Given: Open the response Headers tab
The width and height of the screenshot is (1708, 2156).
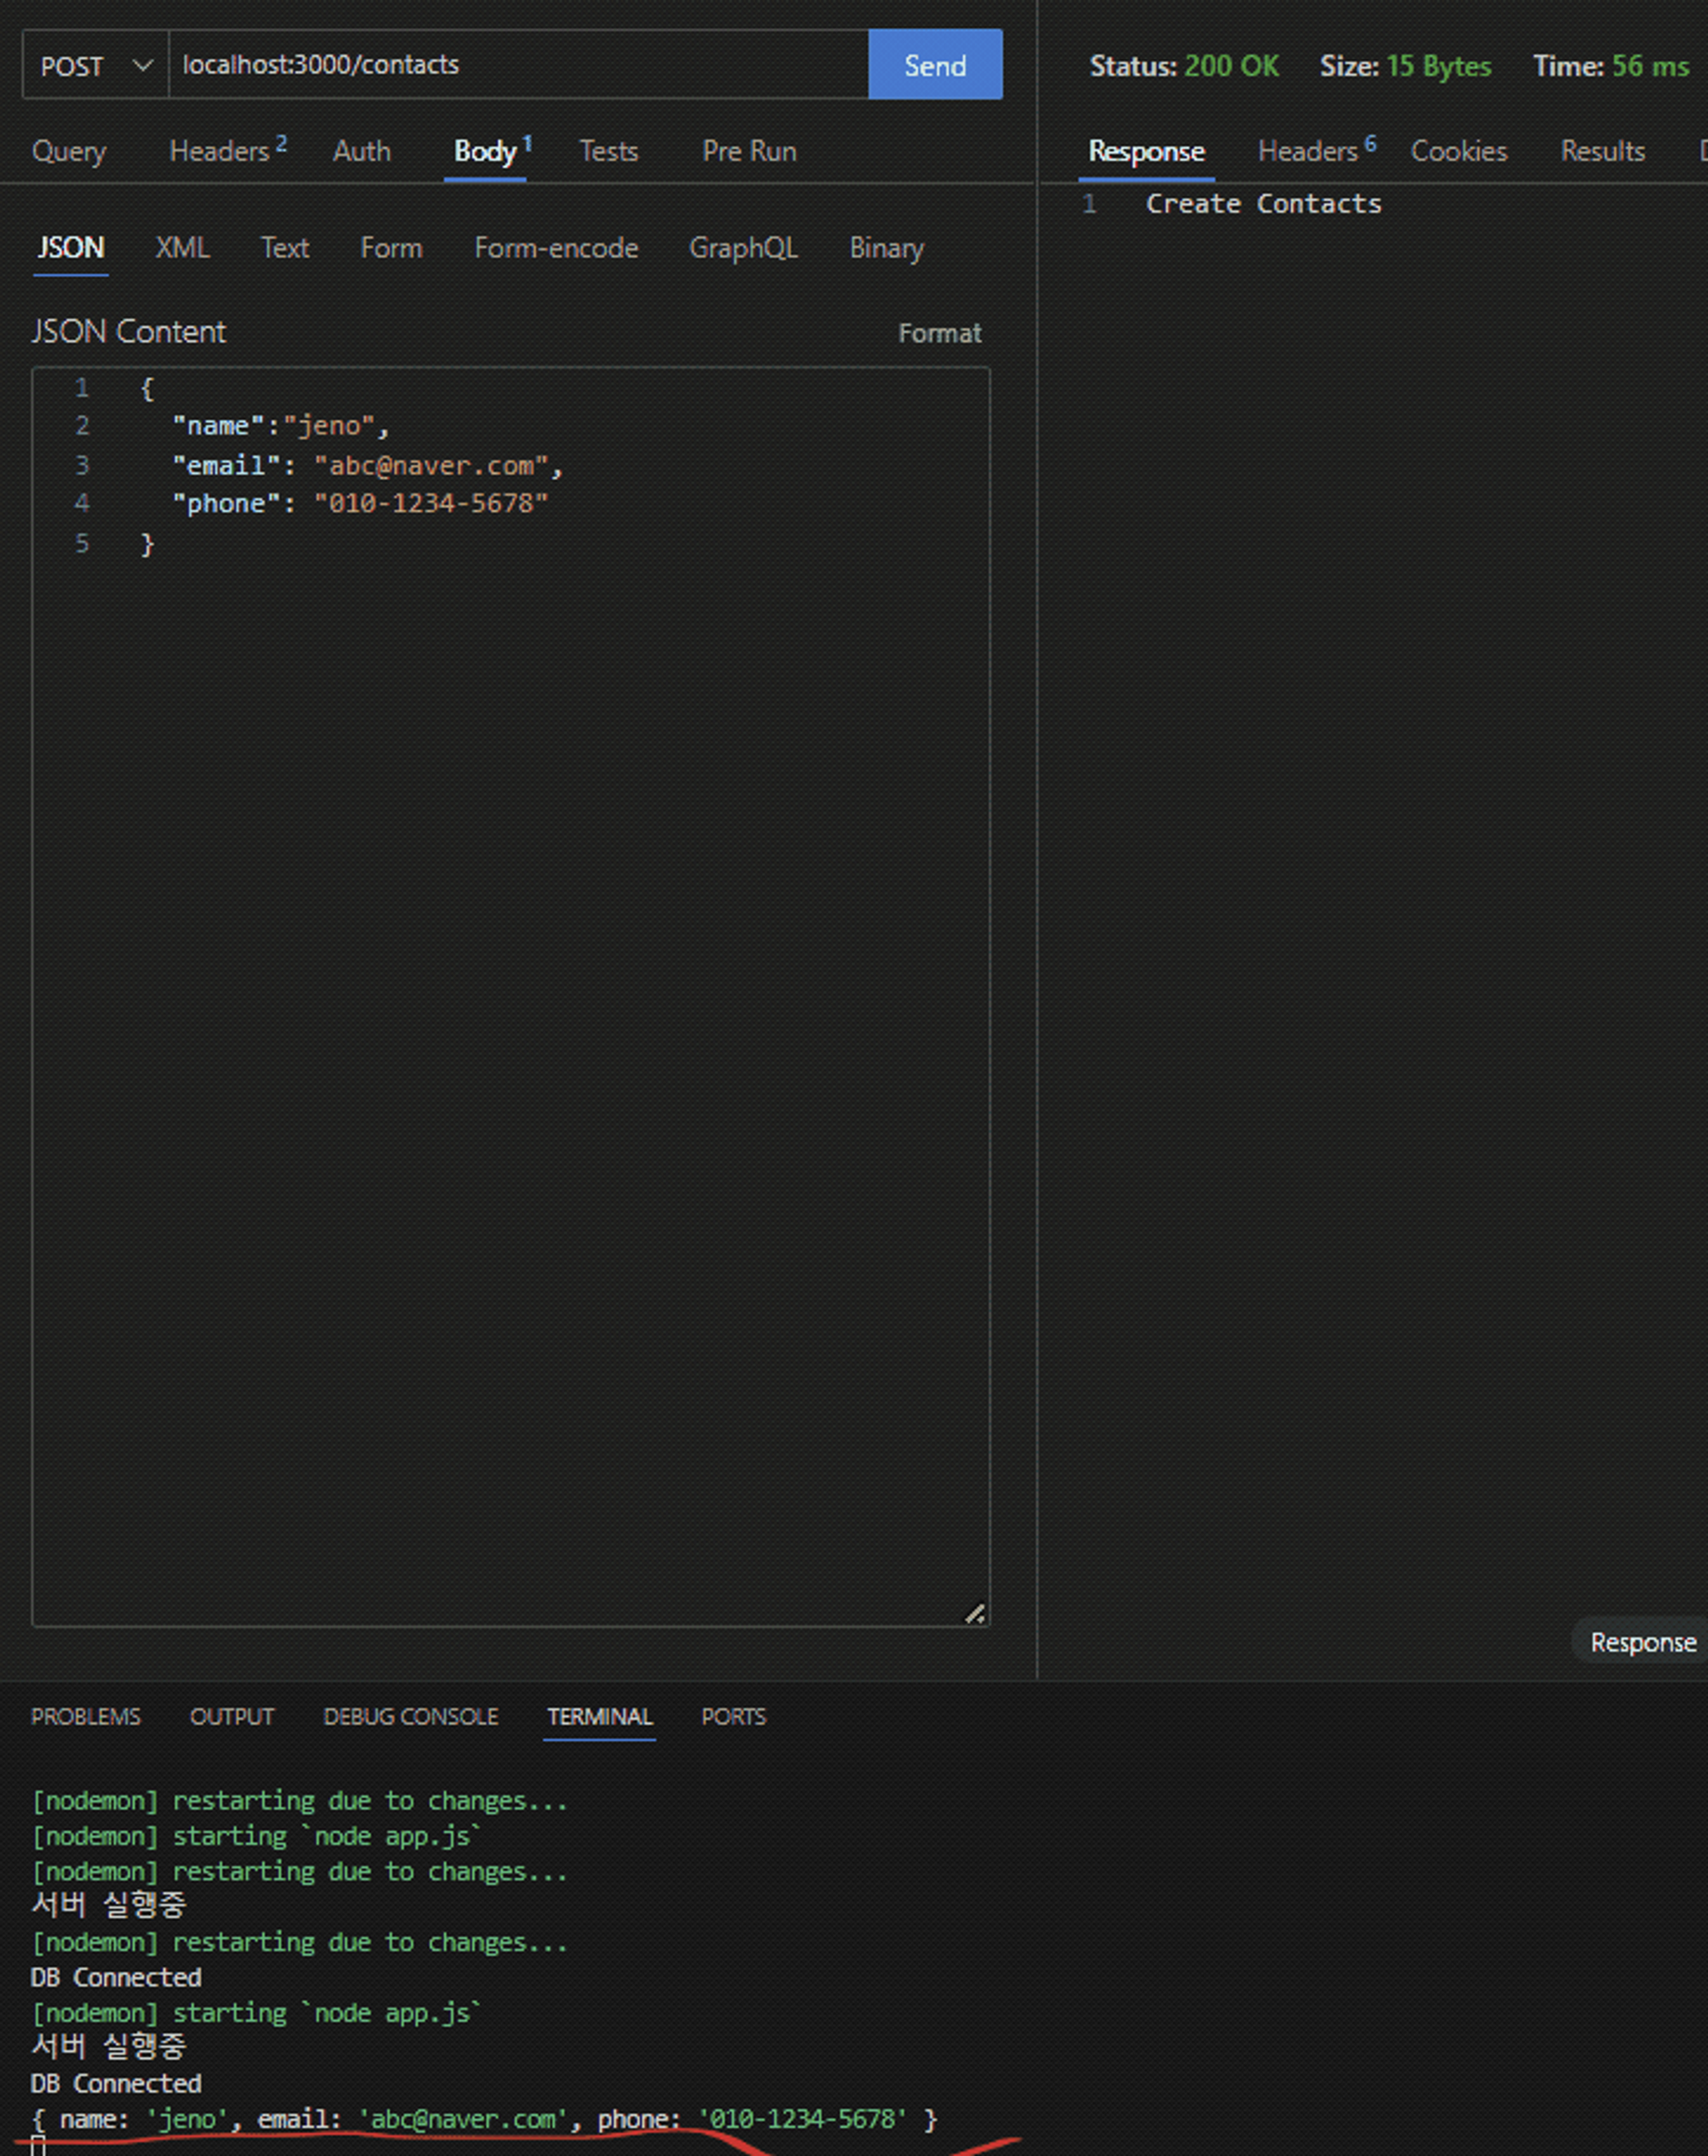Looking at the screenshot, I should 1315,151.
